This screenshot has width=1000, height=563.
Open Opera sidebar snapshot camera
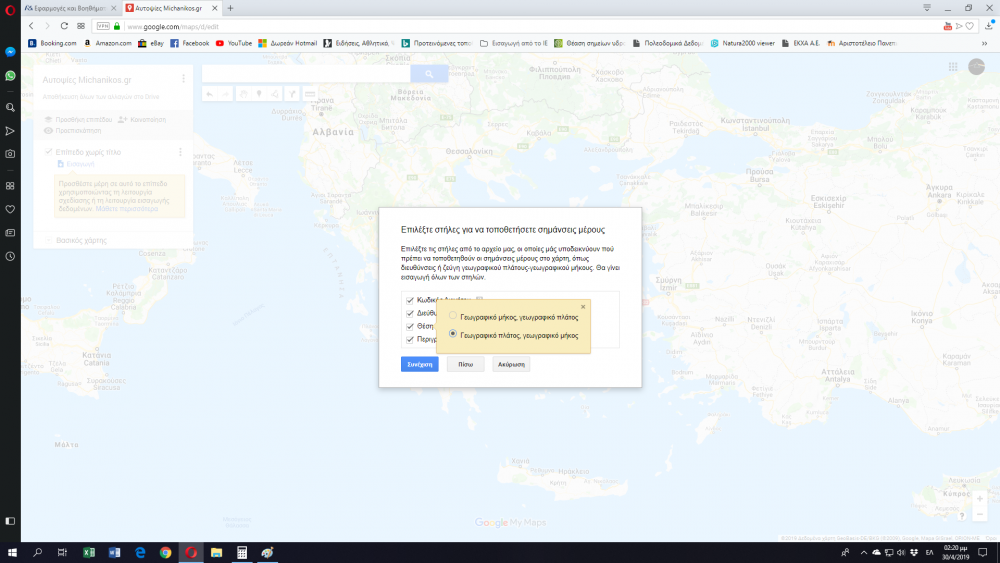[x=10, y=154]
